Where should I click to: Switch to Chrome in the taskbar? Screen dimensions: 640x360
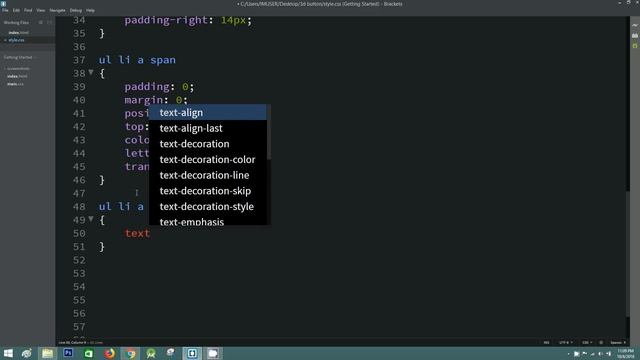130,353
